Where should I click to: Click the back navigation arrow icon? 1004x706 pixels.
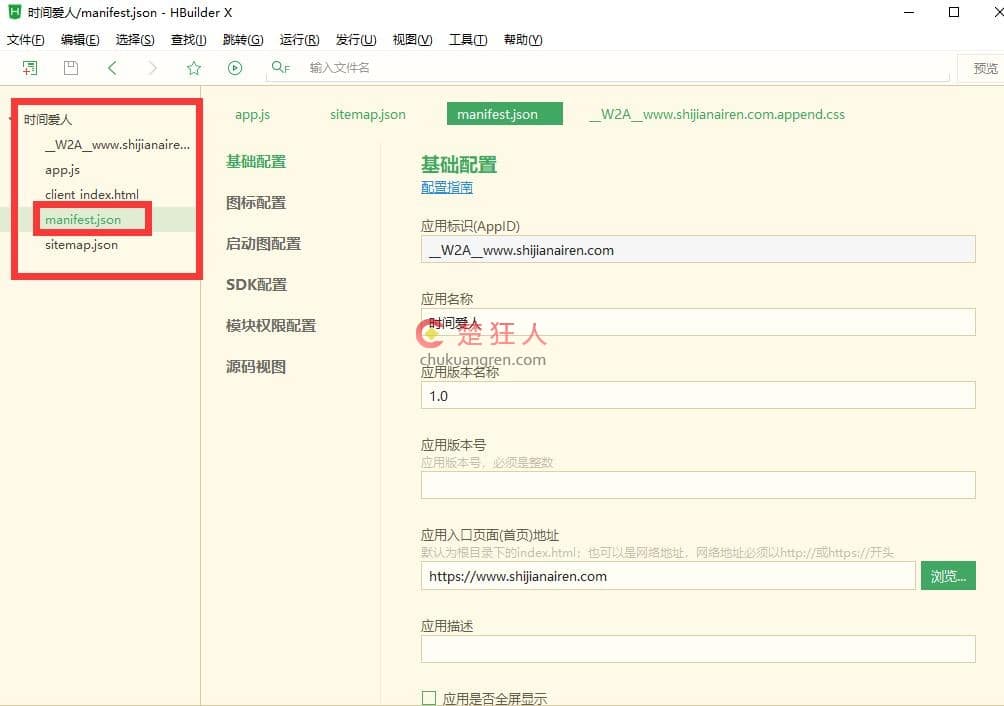[112, 68]
